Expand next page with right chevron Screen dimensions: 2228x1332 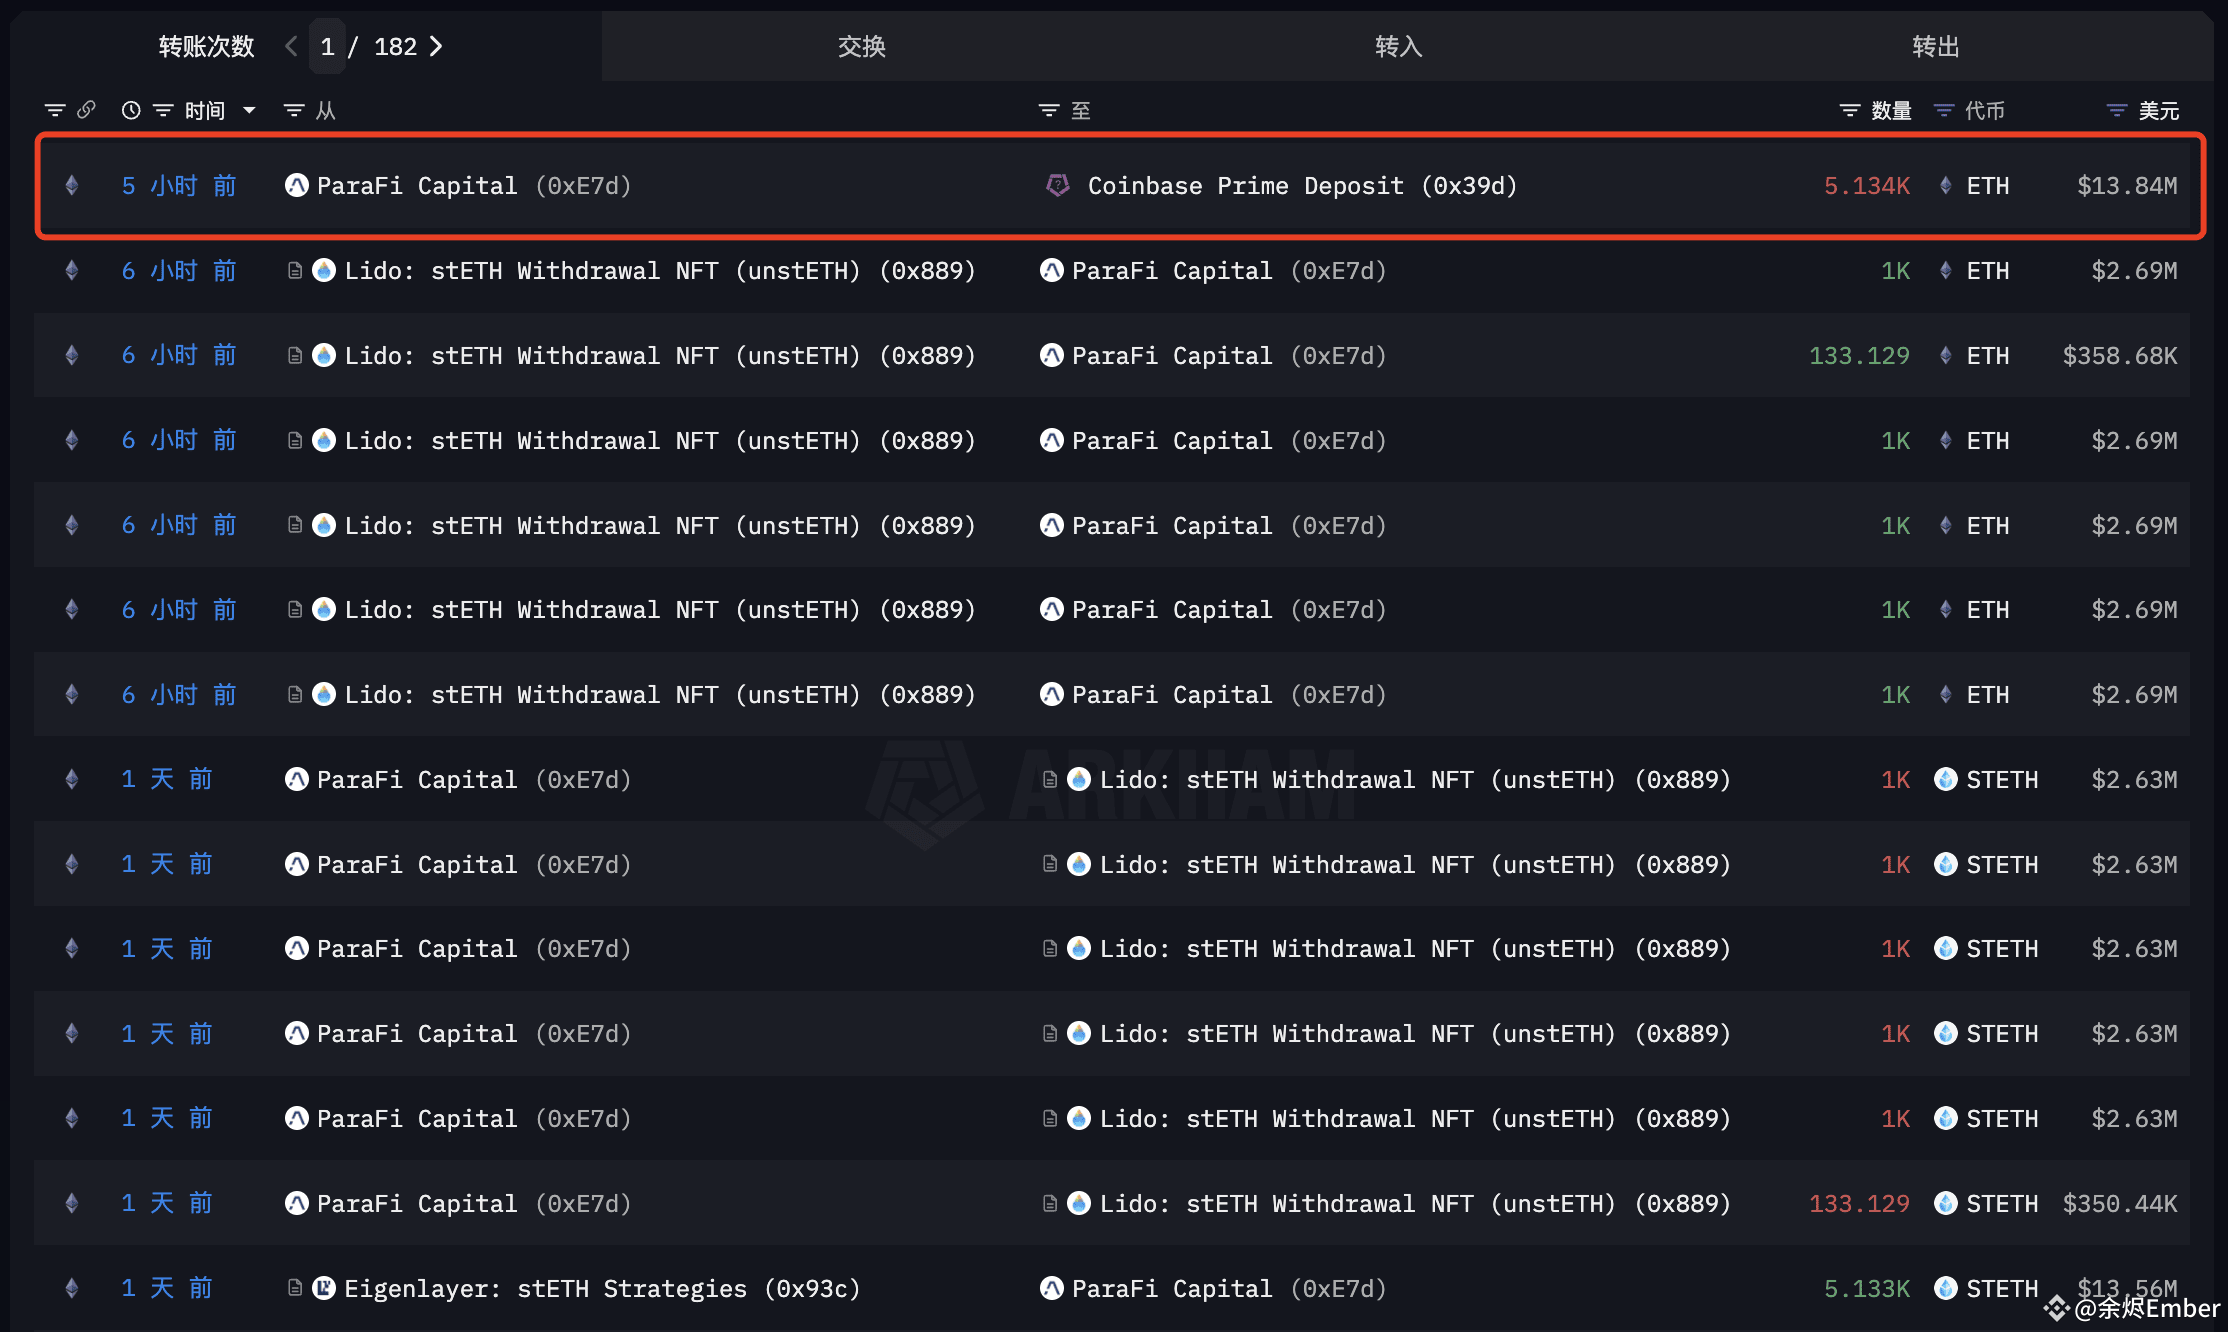436,46
